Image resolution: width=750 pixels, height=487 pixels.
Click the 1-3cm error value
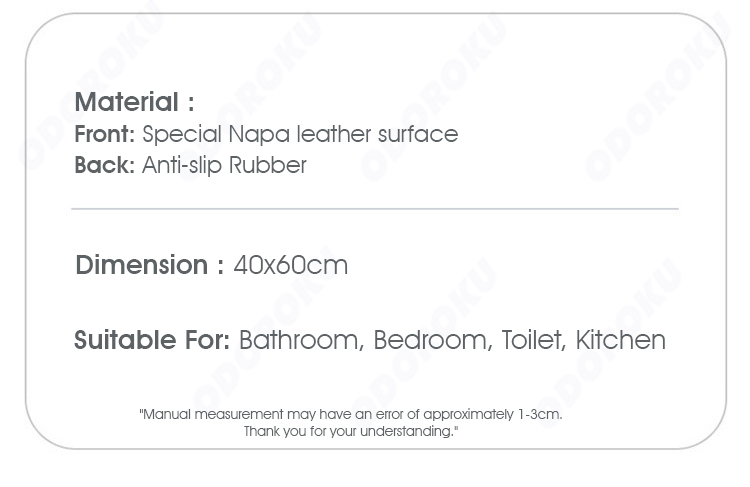click(x=540, y=414)
